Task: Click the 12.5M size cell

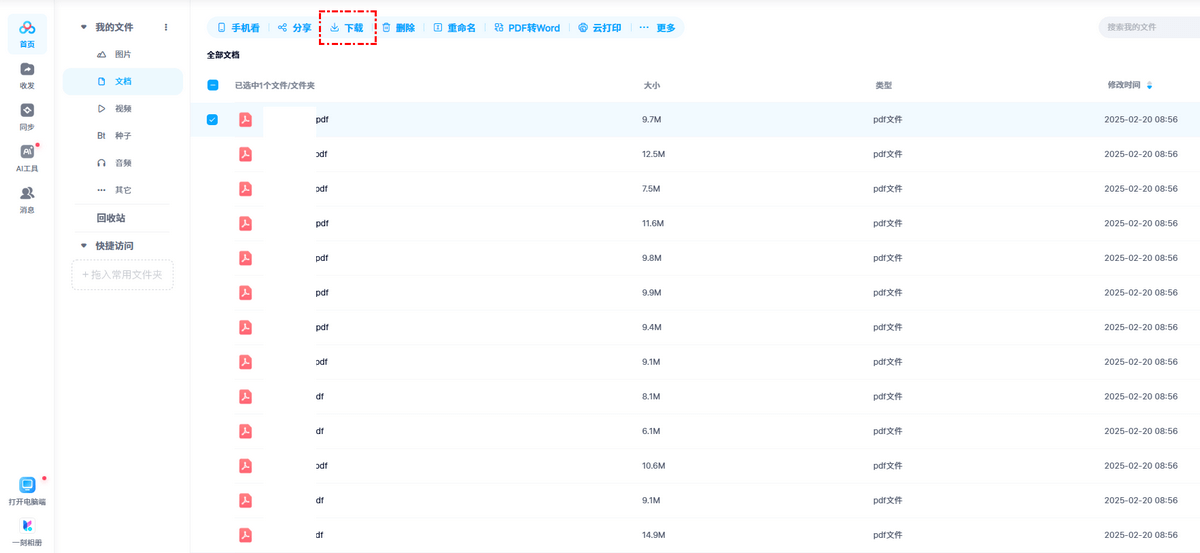Action: pyautogui.click(x=653, y=154)
